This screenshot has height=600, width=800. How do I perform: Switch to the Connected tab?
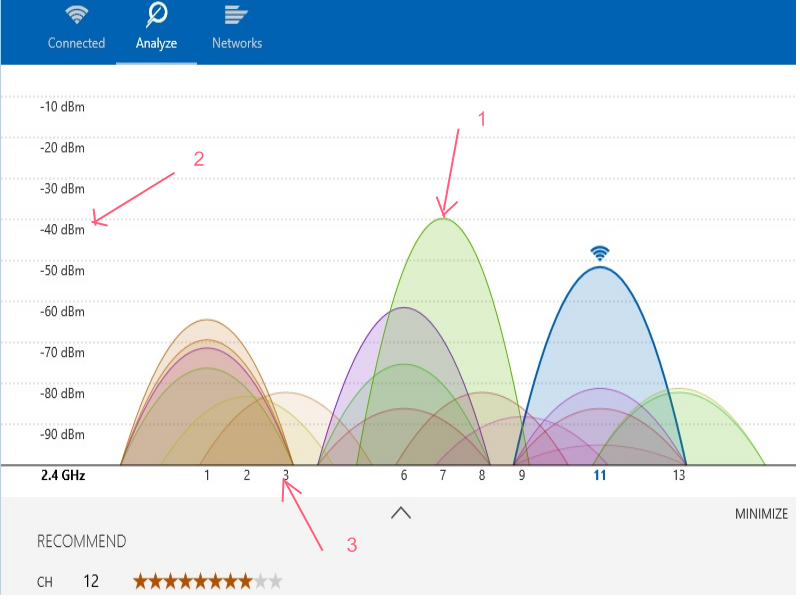pyautogui.click(x=77, y=43)
